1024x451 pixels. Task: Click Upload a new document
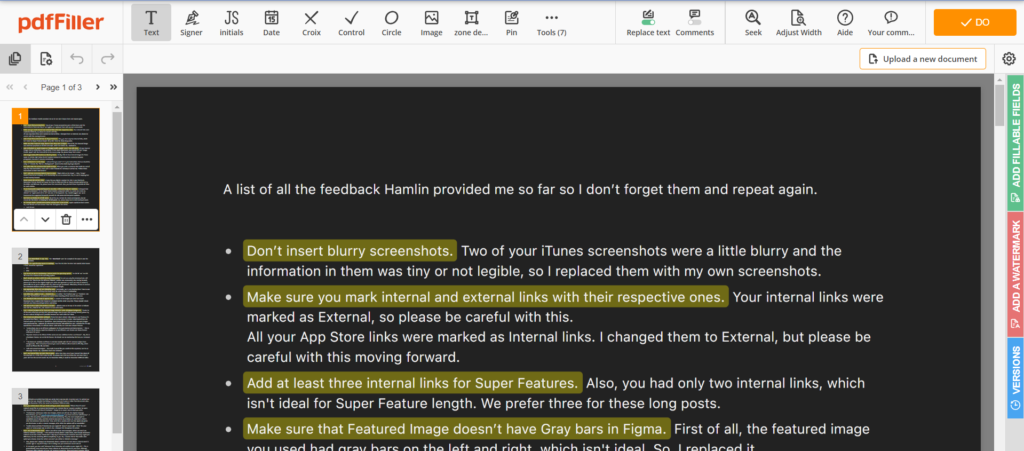click(x=922, y=59)
